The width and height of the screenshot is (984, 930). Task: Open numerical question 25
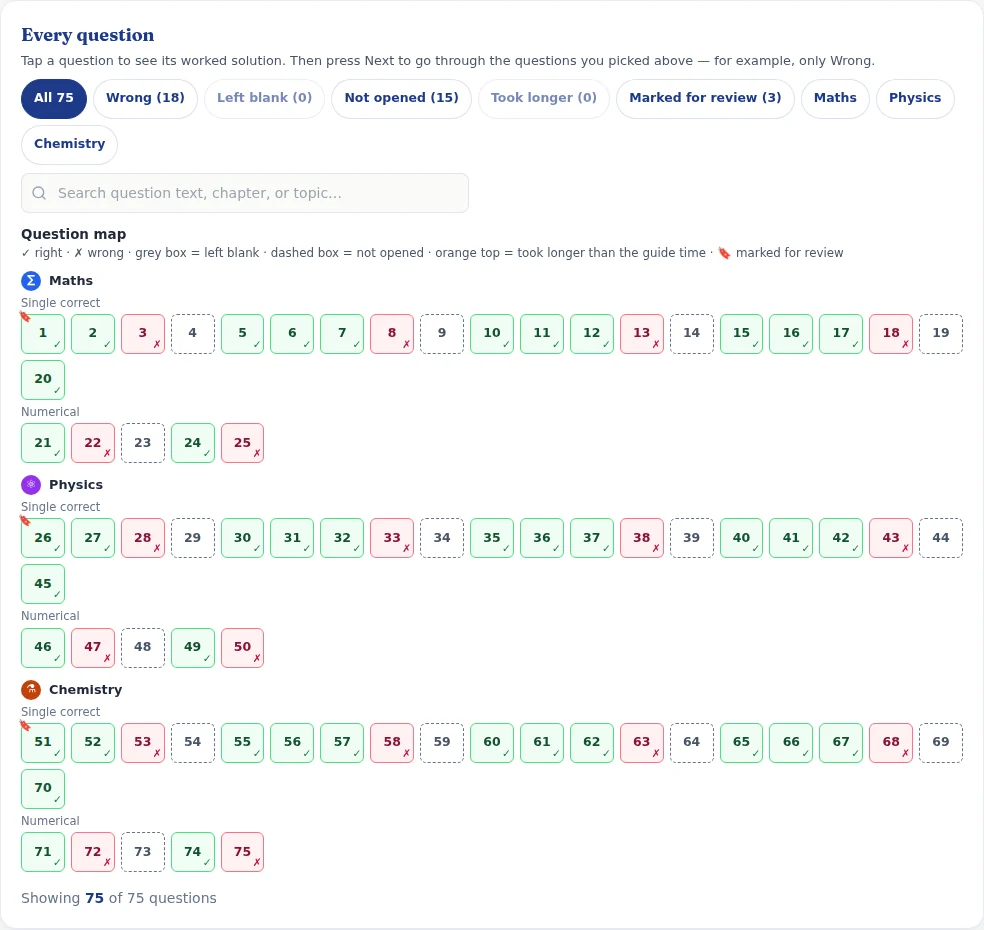242,443
